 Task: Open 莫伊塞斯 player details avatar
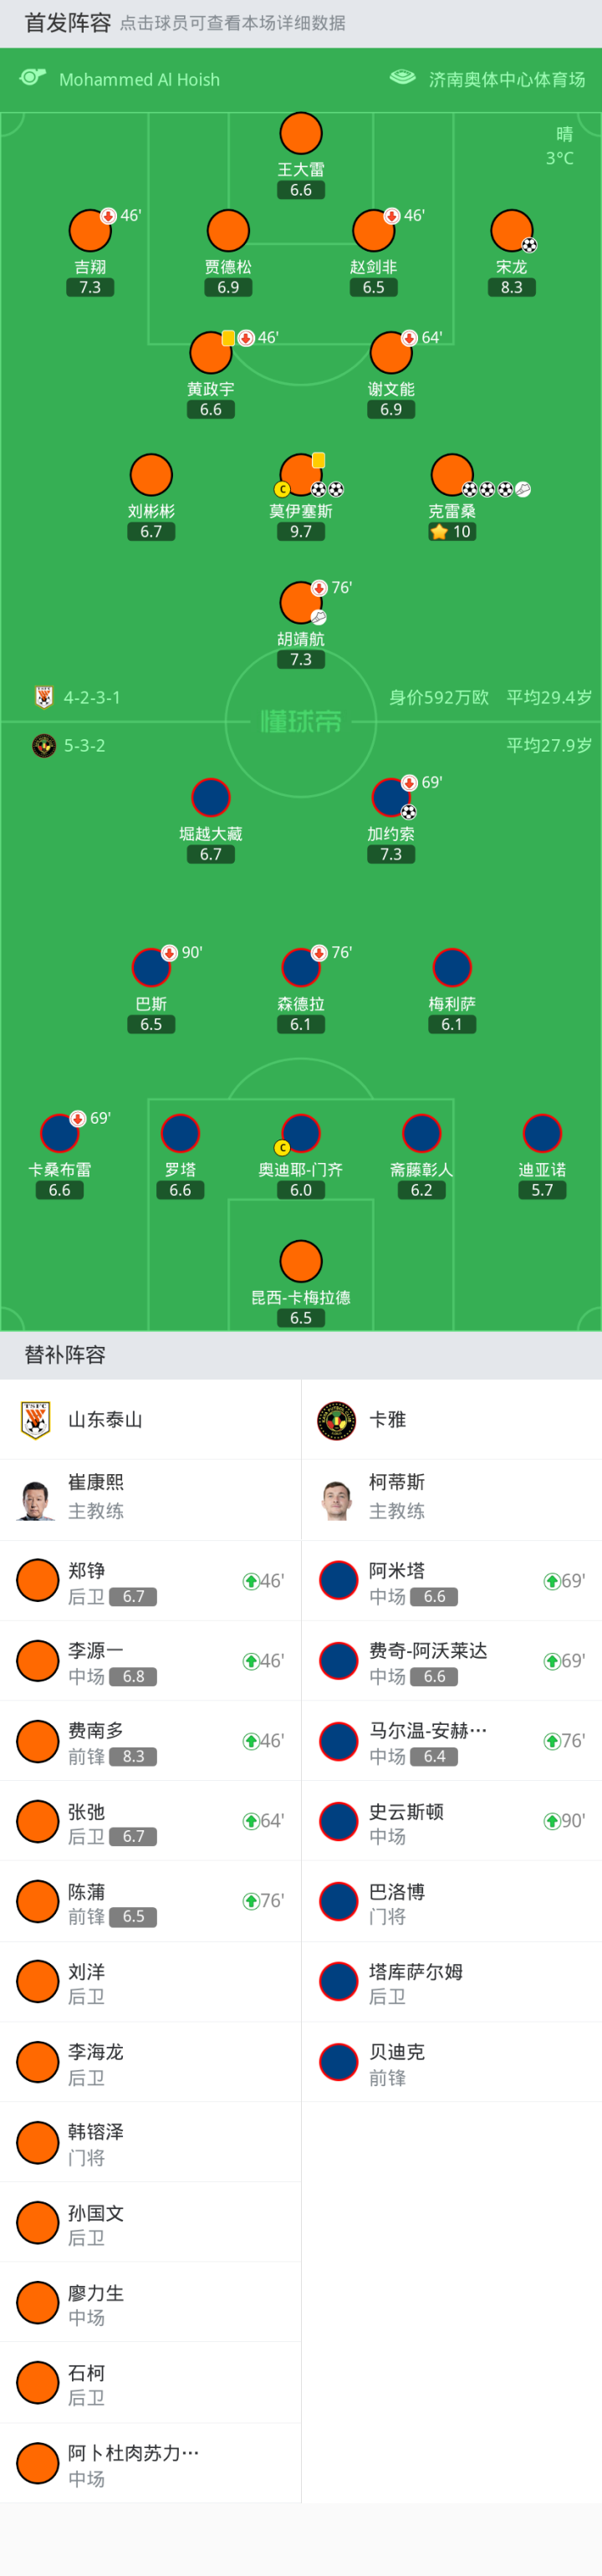tap(301, 475)
